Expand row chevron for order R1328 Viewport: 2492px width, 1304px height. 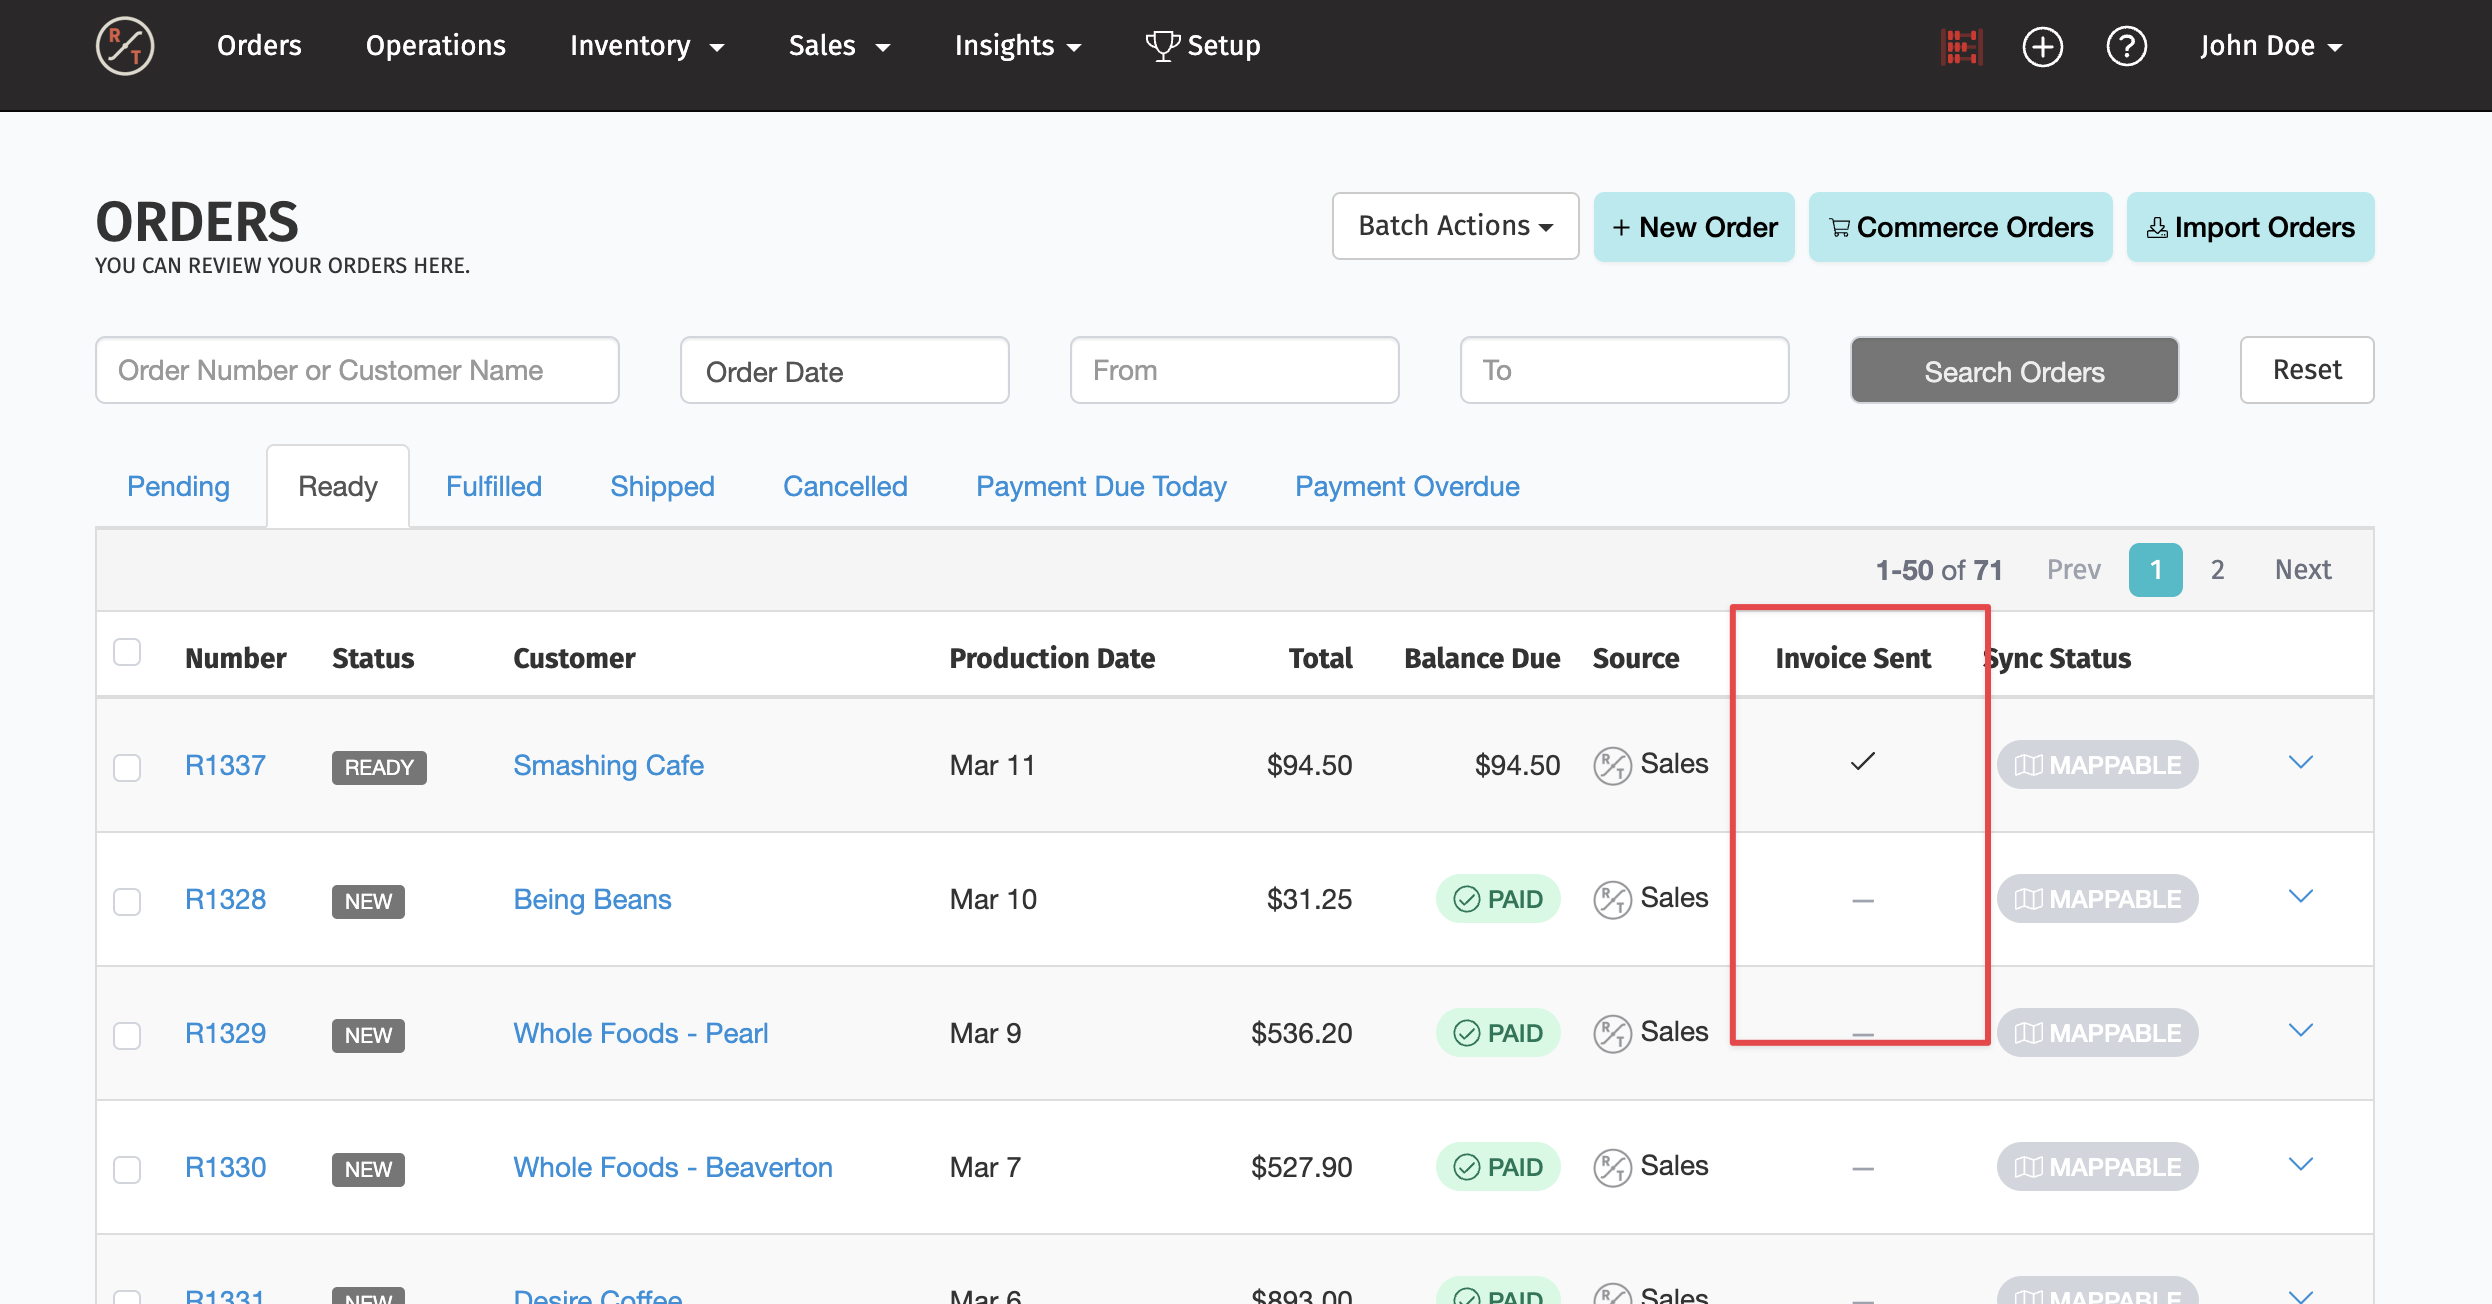2300,897
